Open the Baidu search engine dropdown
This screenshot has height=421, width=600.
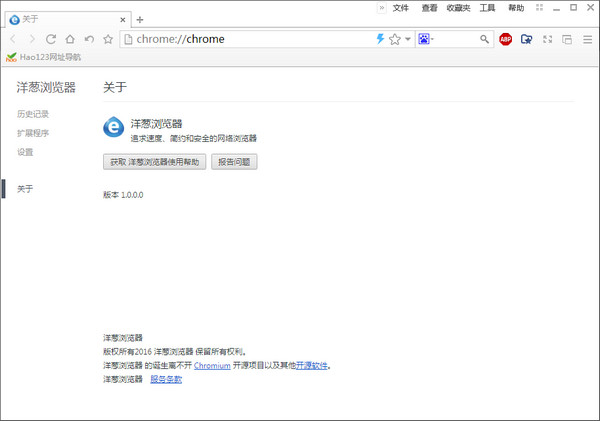coord(427,39)
